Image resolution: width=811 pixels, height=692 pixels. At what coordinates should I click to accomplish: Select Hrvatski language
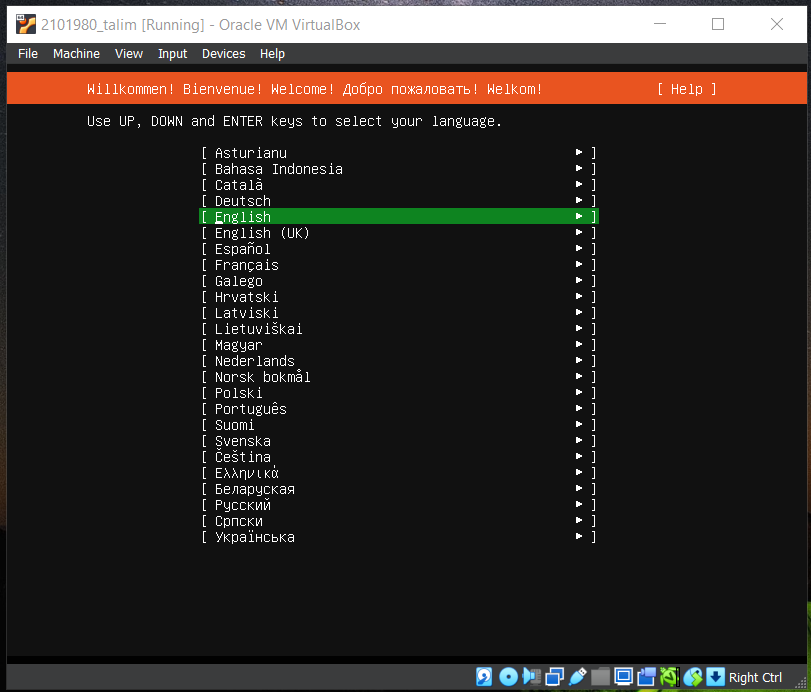(x=399, y=297)
